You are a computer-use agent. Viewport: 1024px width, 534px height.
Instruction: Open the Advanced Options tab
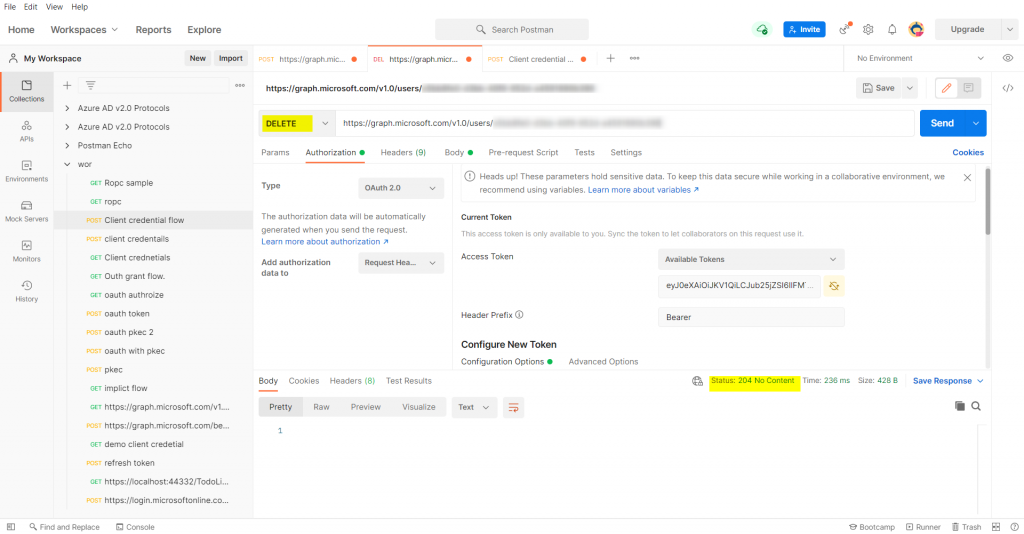tap(603, 362)
